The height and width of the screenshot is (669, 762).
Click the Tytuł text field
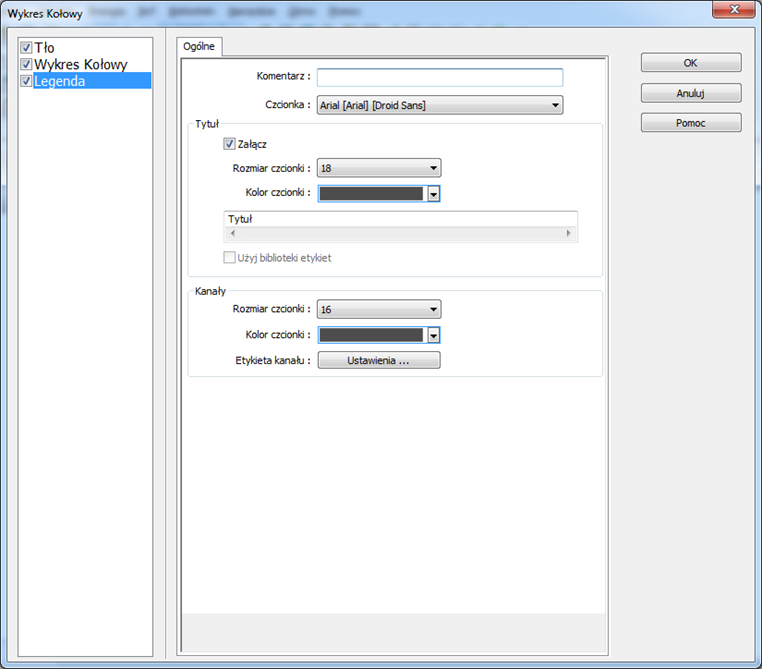point(400,219)
